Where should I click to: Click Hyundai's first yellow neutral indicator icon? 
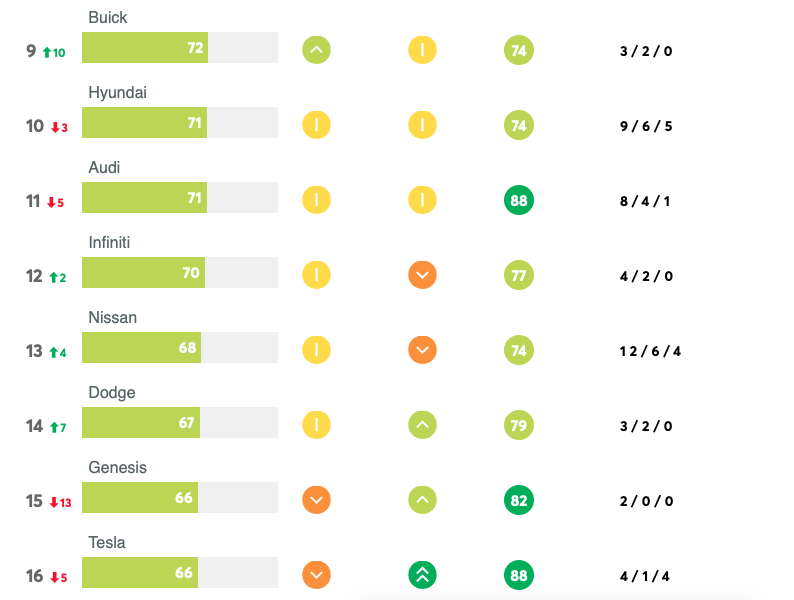tap(316, 125)
